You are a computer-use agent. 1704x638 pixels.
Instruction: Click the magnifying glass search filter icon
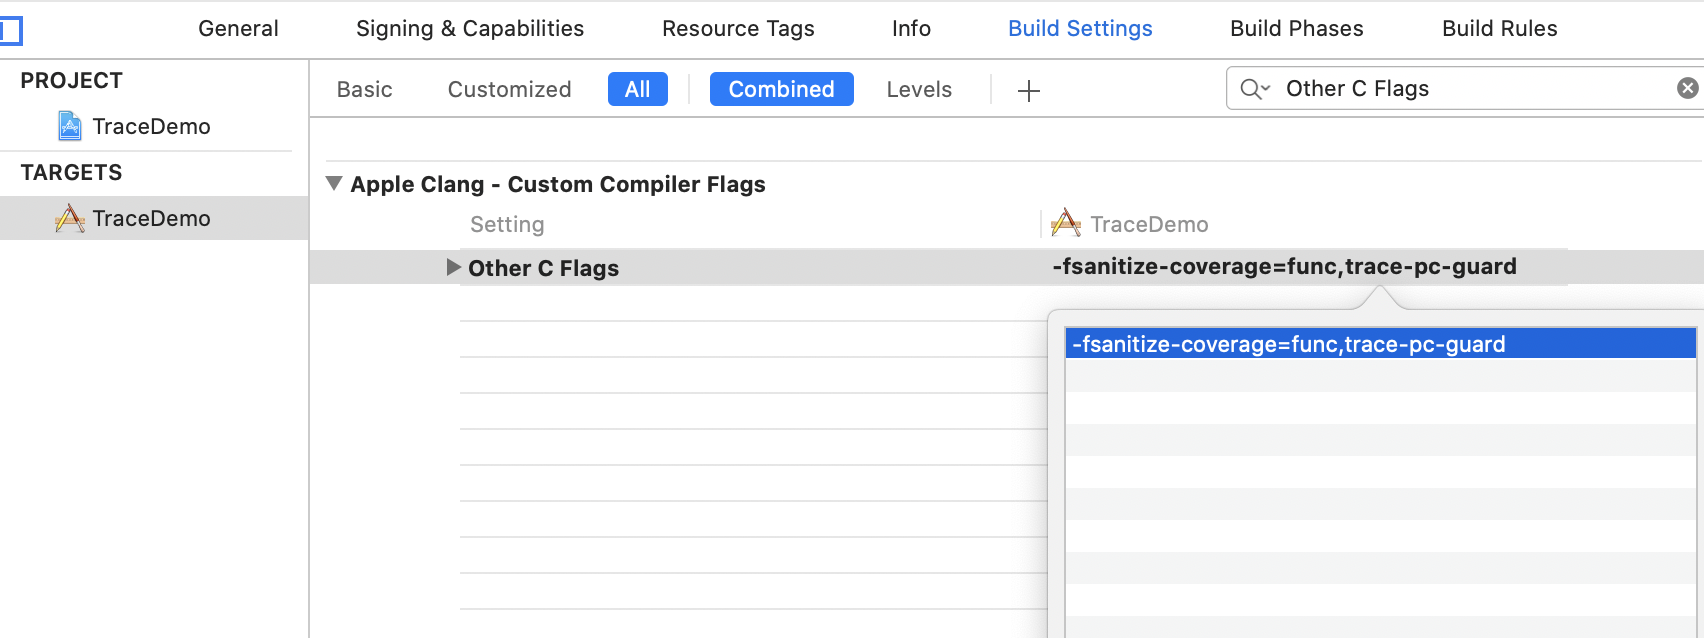pos(1250,89)
